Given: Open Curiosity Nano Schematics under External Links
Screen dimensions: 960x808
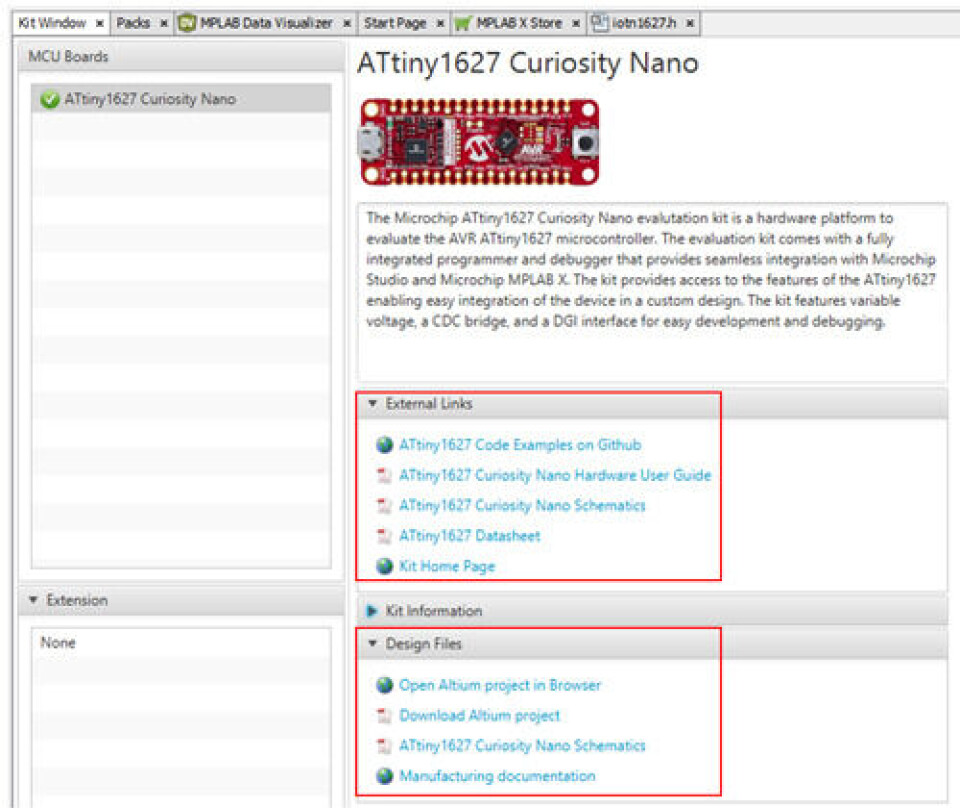Looking at the screenshot, I should click(522, 506).
